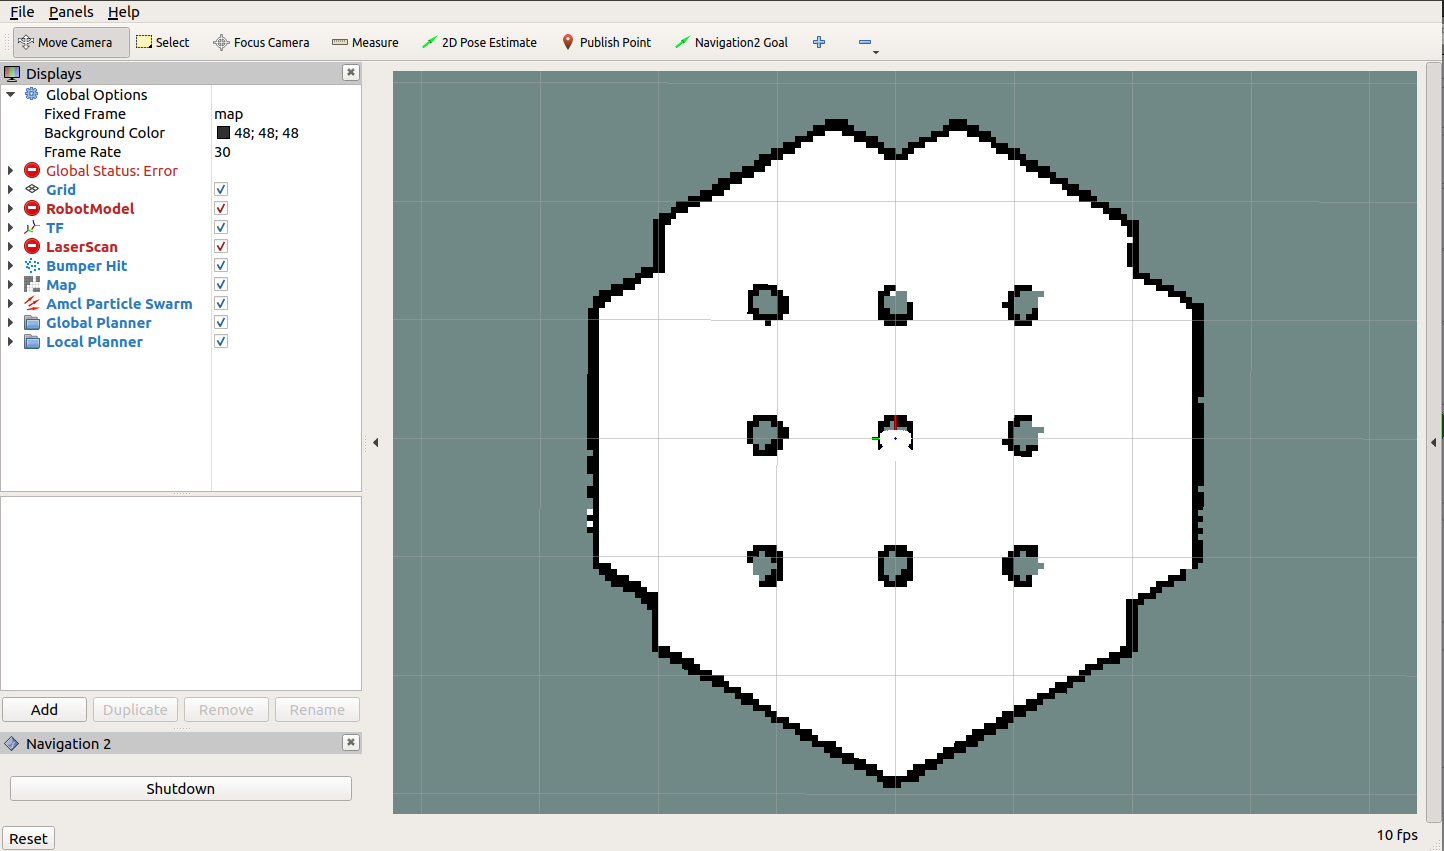Image resolution: width=1444 pixels, height=851 pixels.
Task: Expand the Map display properties
Action: 11,284
